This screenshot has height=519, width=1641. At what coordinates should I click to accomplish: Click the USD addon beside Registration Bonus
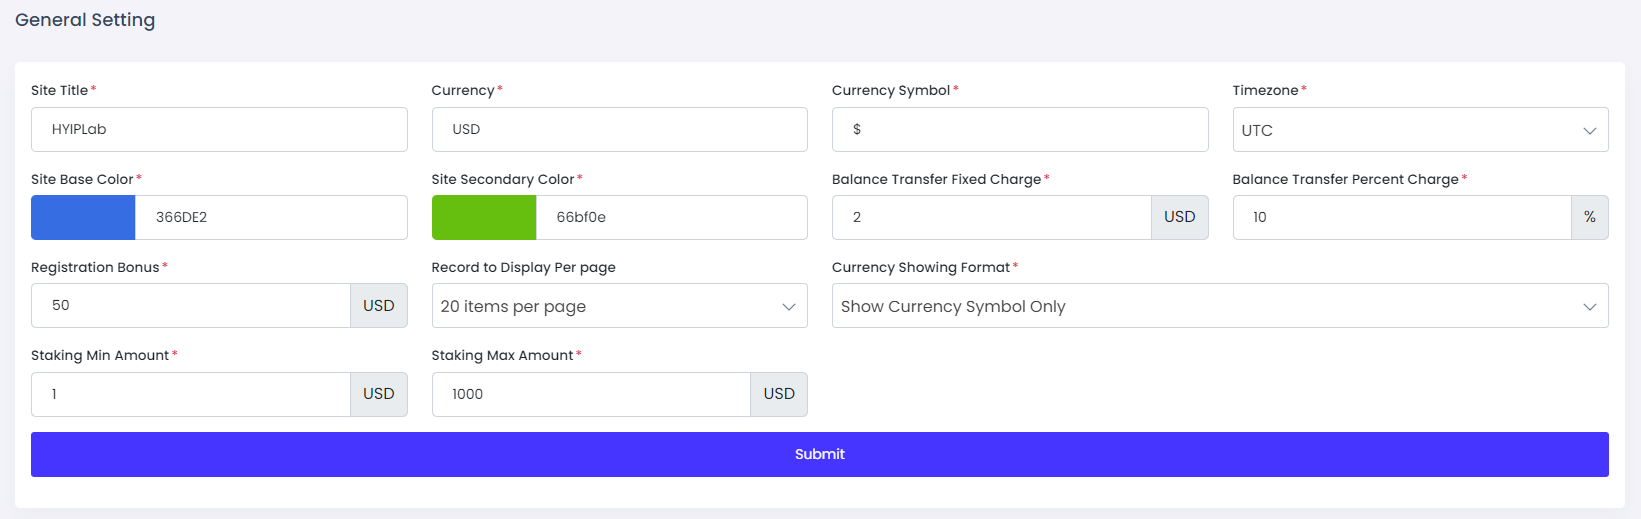(x=379, y=305)
